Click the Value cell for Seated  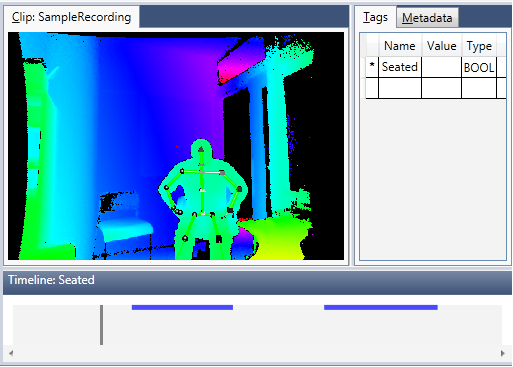tap(441, 67)
